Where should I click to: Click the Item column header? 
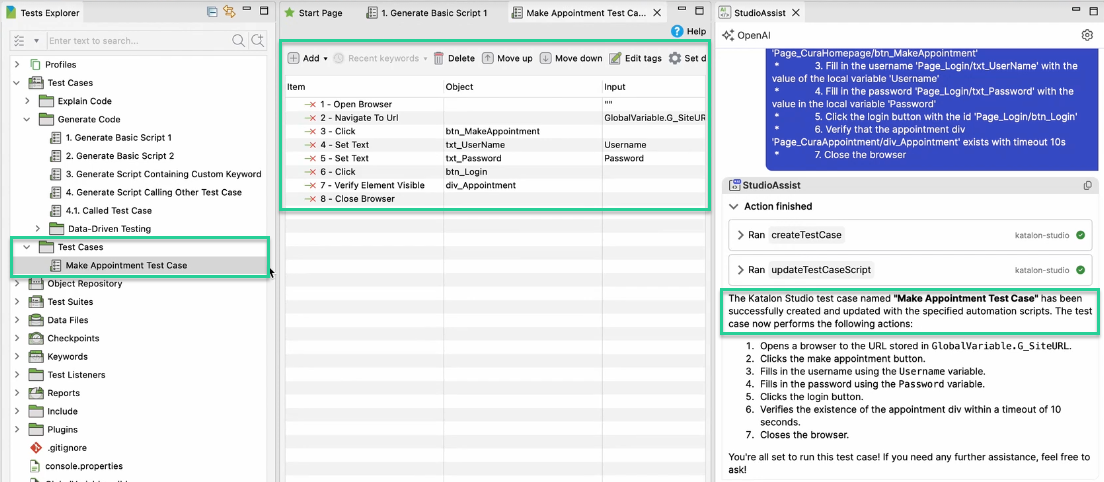pos(364,87)
